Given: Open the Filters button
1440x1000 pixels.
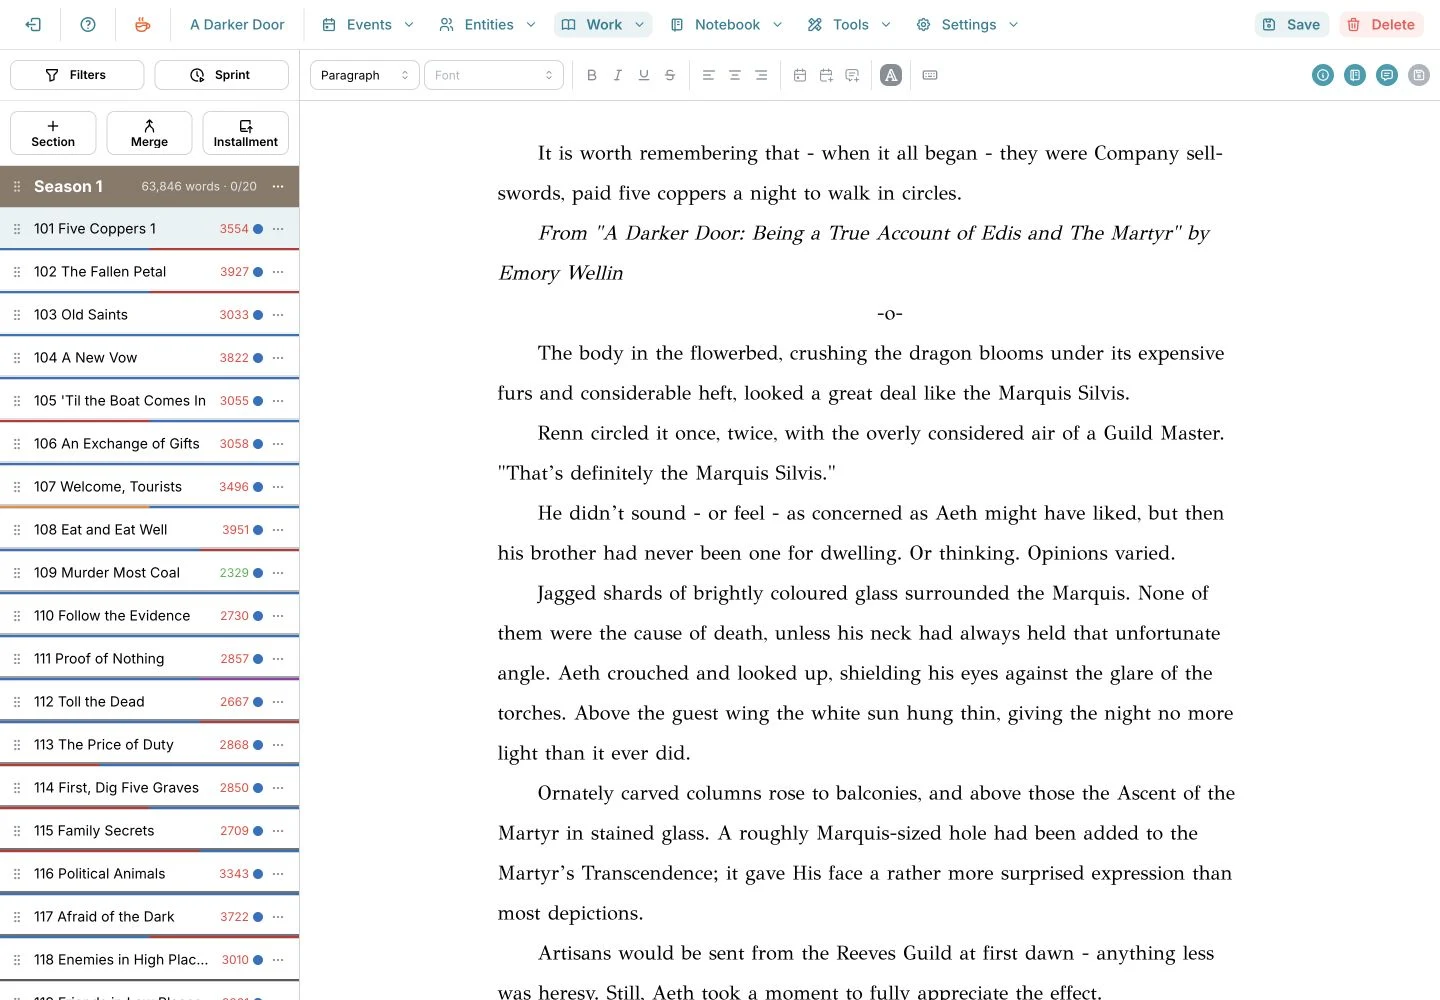Looking at the screenshot, I should tap(77, 75).
